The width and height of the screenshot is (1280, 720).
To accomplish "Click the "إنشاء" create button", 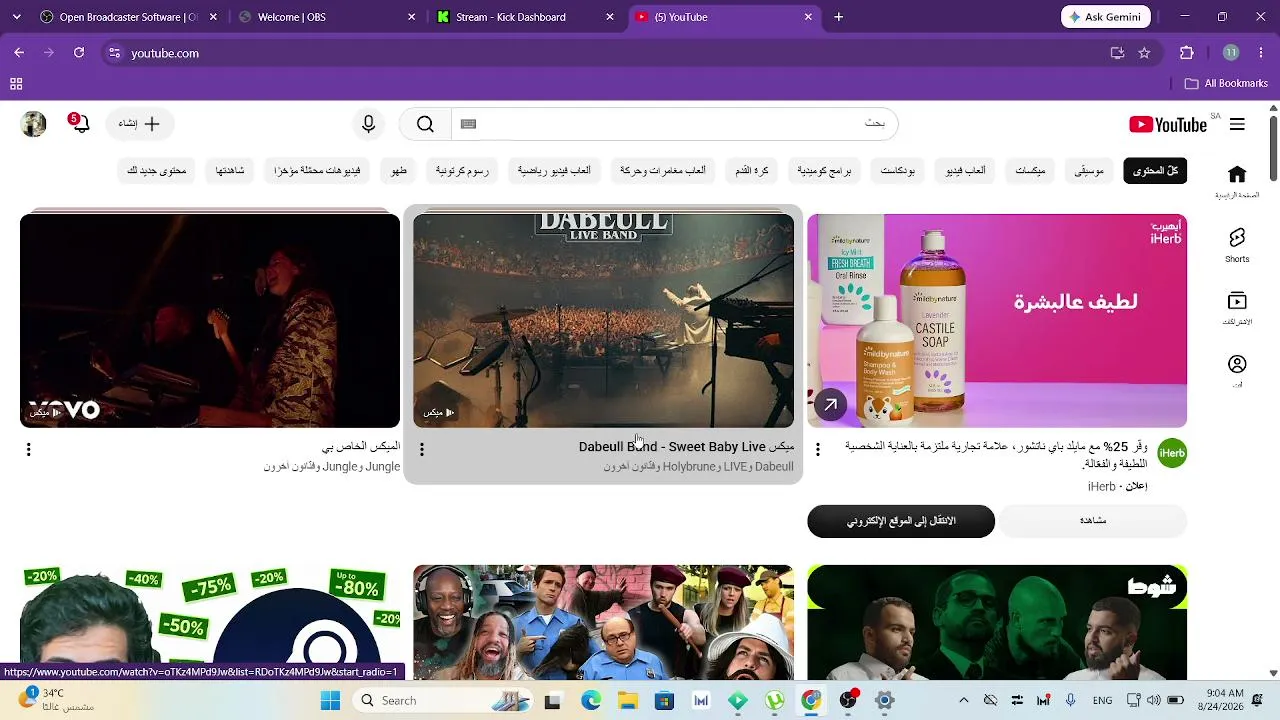I will (x=140, y=124).
